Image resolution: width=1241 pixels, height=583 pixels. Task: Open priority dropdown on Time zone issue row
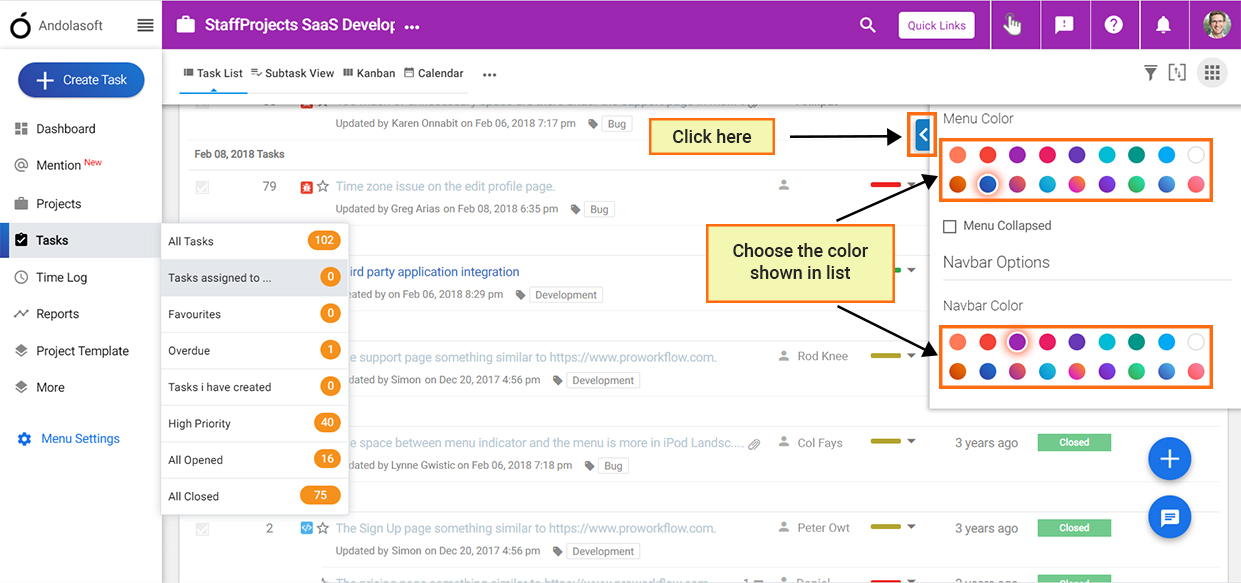tap(911, 185)
